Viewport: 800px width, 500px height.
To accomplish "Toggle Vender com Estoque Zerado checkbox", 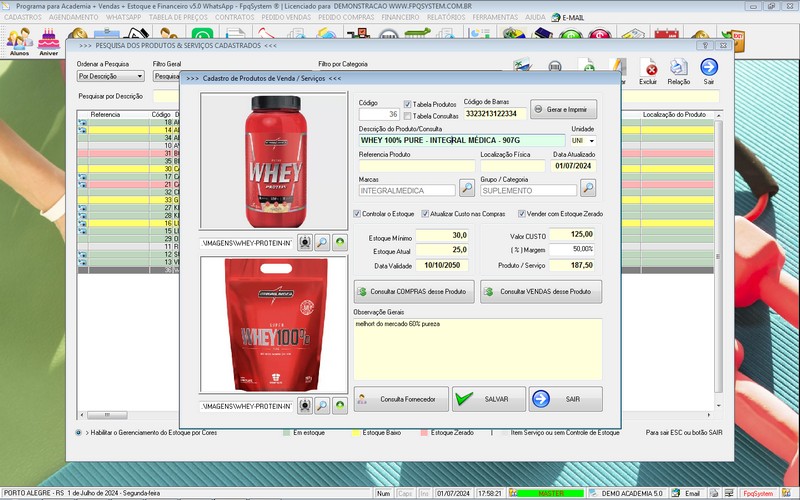I will click(521, 214).
